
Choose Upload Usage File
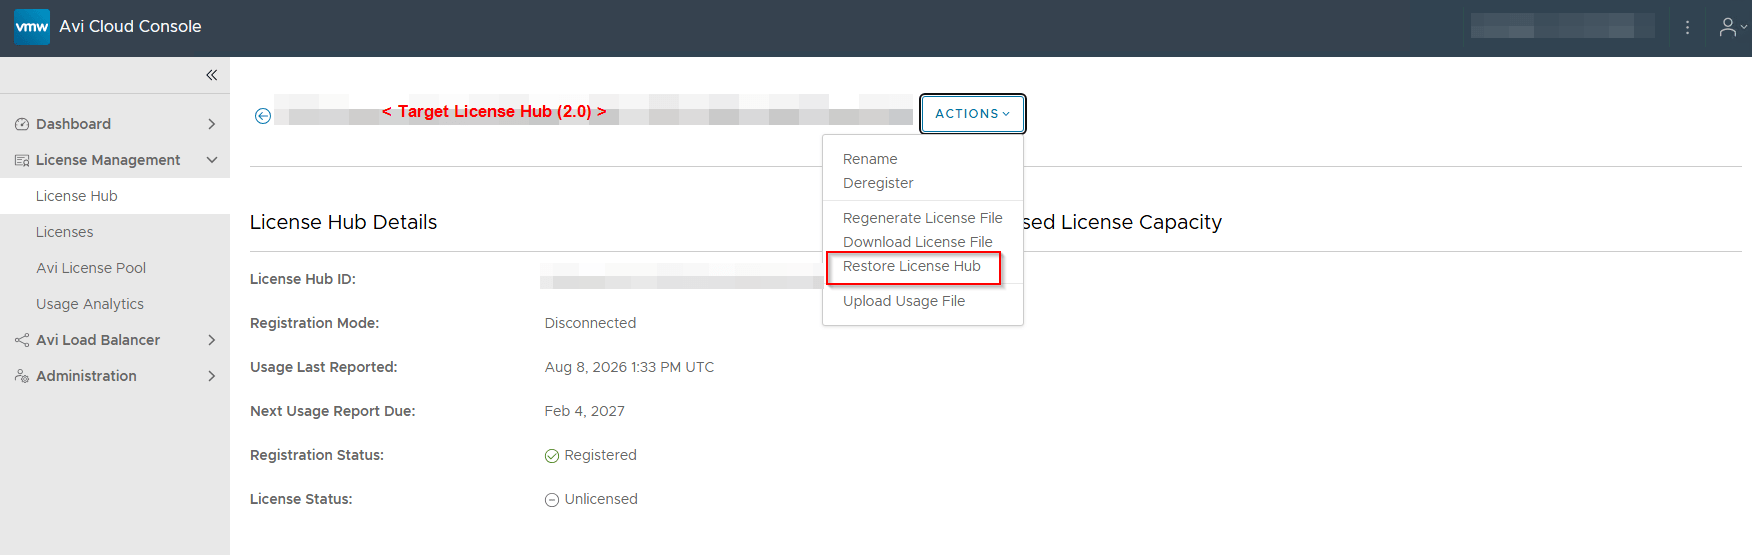904,301
